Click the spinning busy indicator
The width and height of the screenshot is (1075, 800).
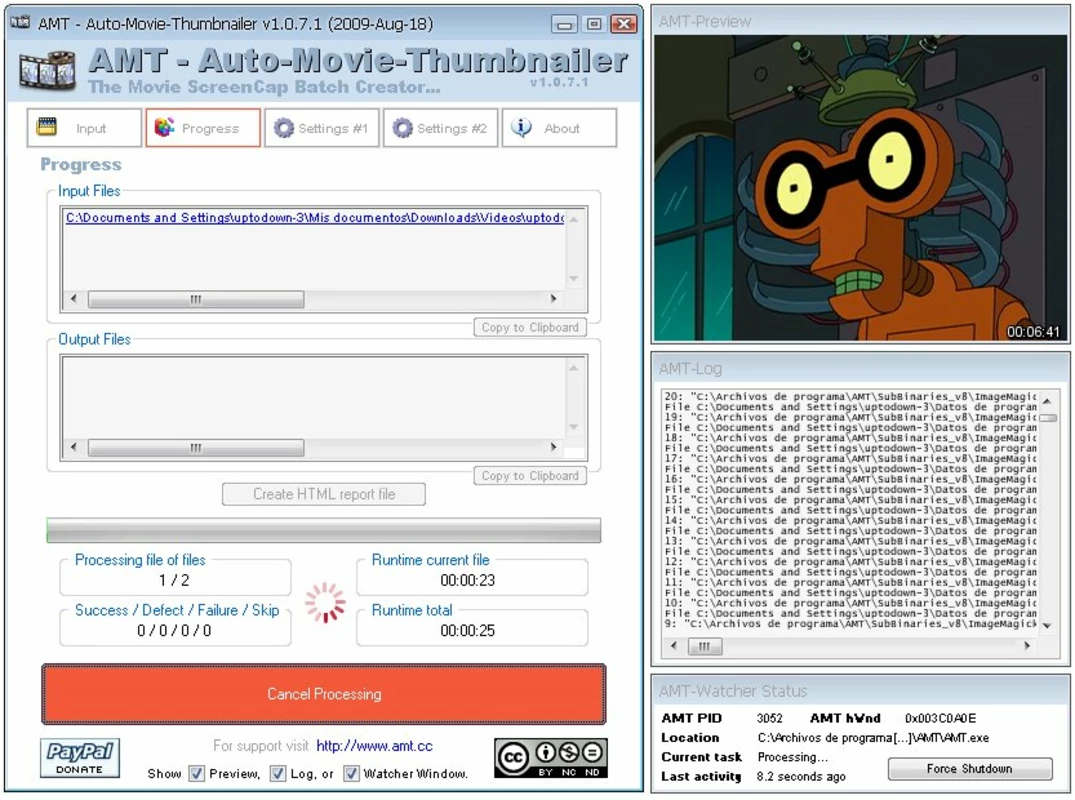325,603
